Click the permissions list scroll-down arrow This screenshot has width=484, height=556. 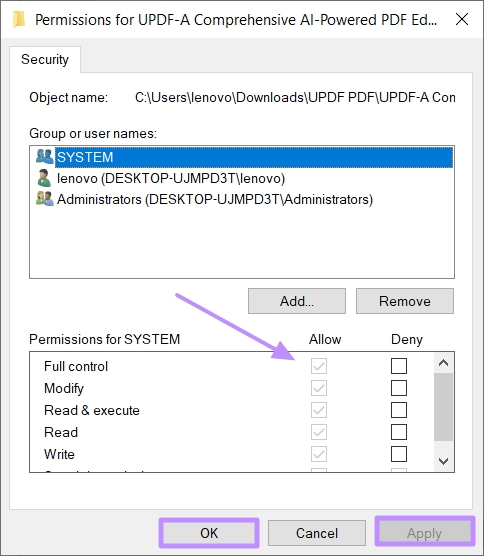(x=443, y=461)
